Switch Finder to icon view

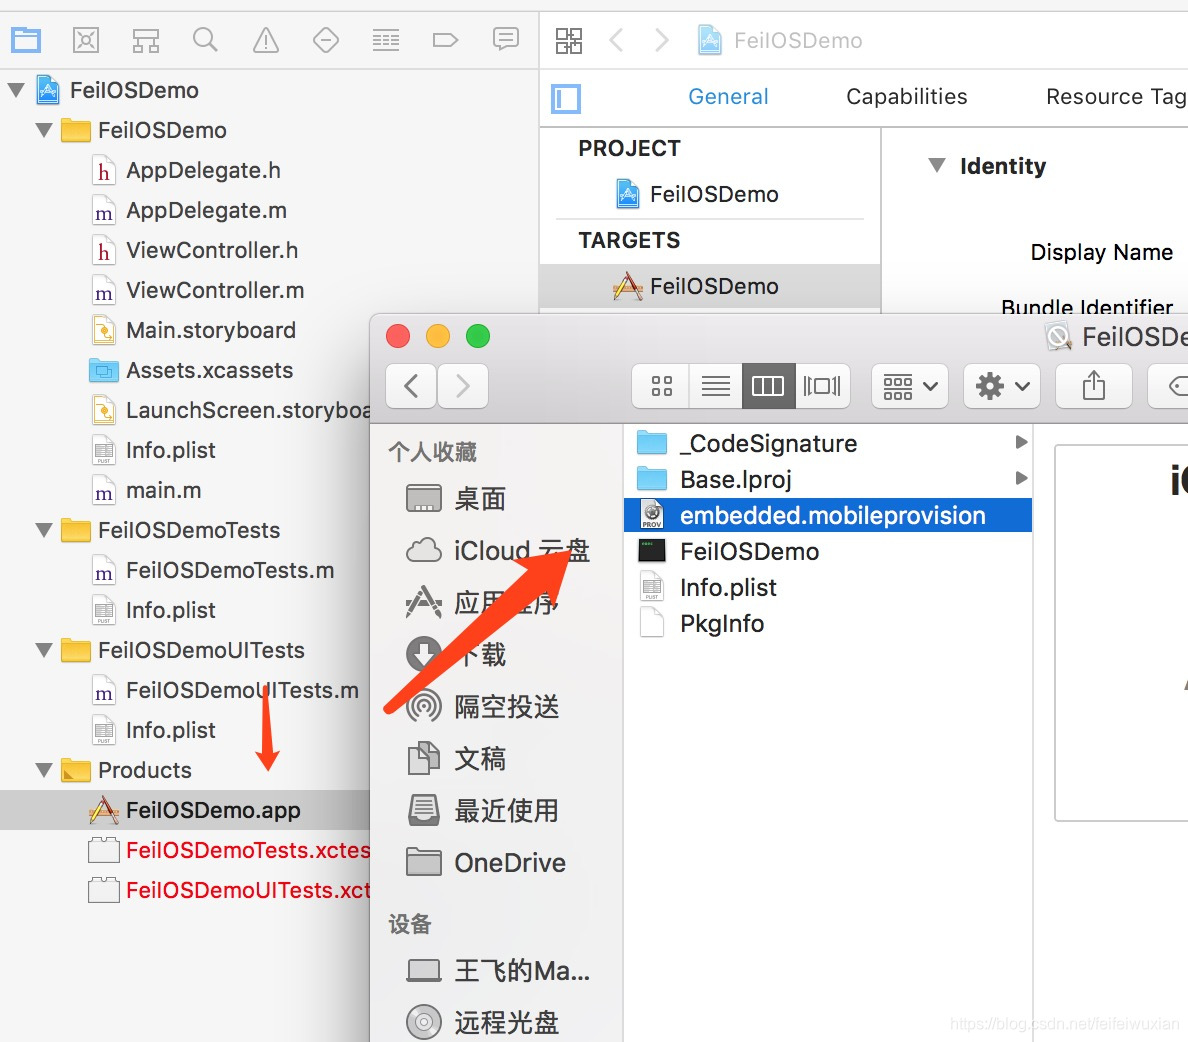pos(661,386)
